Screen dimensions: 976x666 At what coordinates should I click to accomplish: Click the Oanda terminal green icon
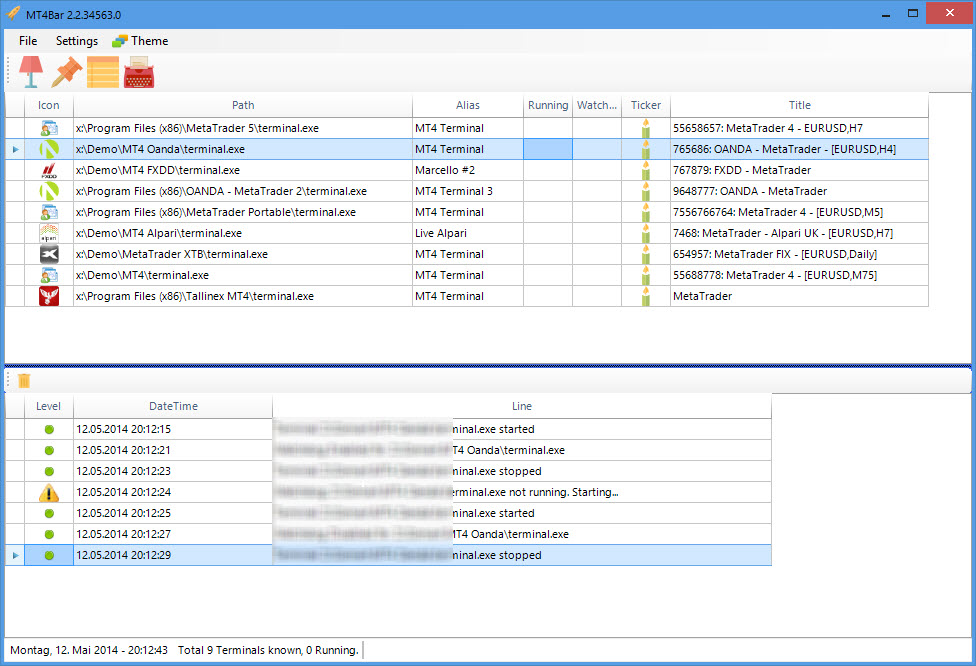[x=49, y=149]
